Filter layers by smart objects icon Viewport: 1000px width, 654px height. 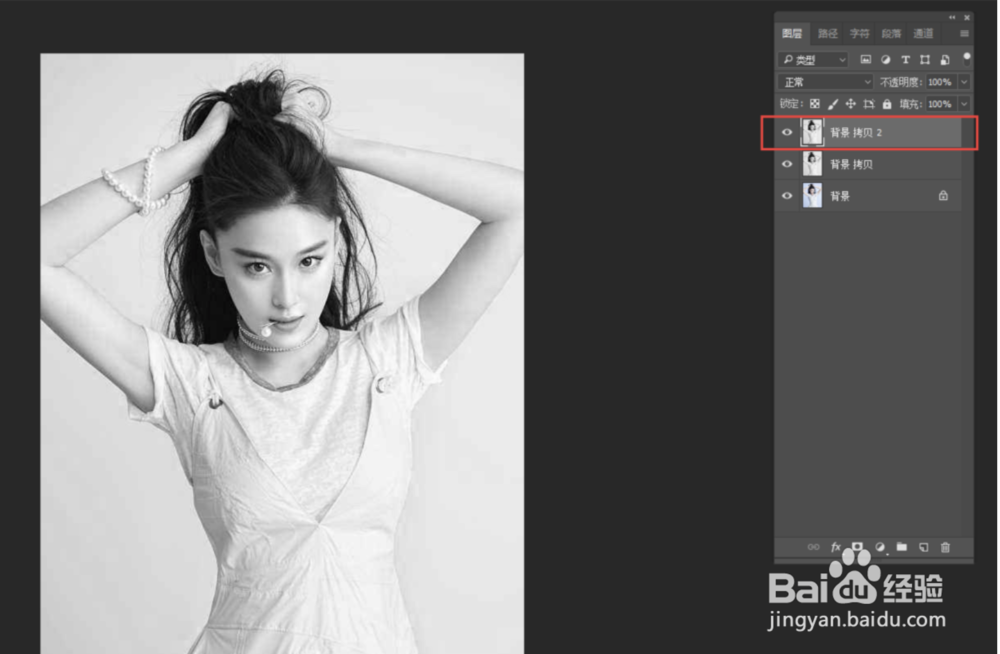pos(945,60)
